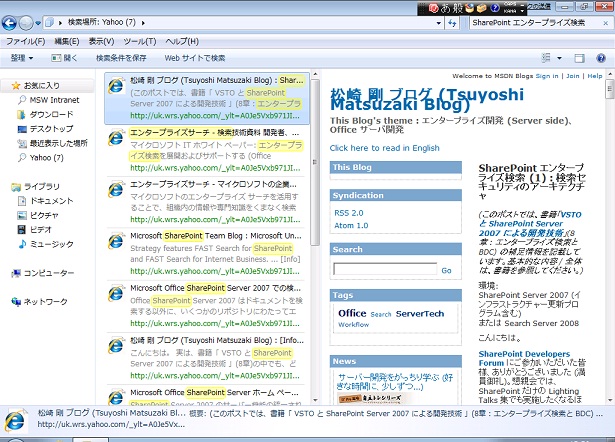Click the SharePoint search input field
615x442 pixels.
click(535, 23)
